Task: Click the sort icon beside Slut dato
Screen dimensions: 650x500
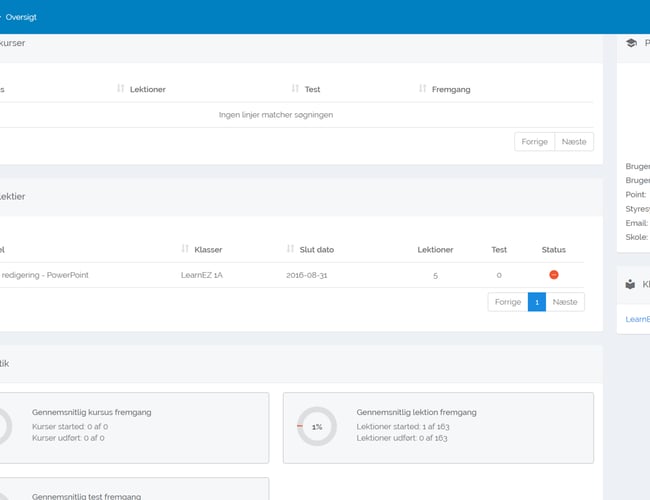Action: [x=290, y=249]
